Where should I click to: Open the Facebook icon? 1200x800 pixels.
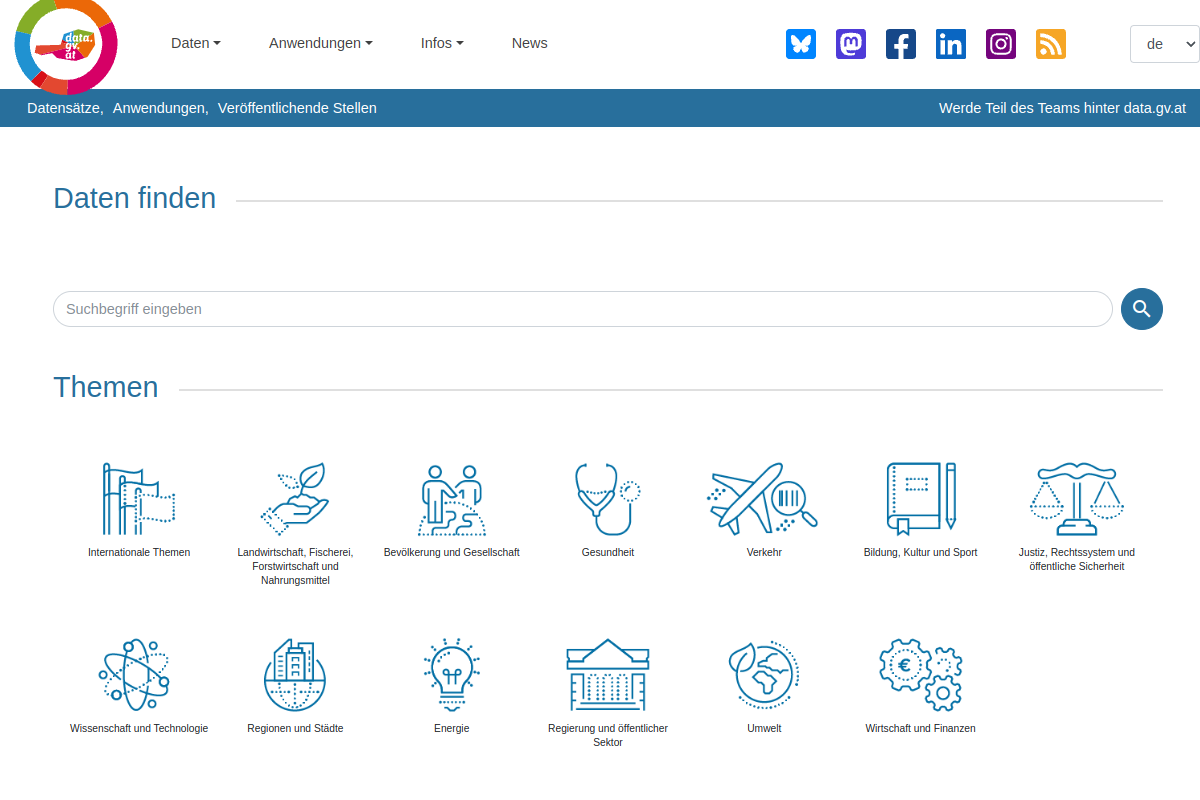pyautogui.click(x=901, y=44)
